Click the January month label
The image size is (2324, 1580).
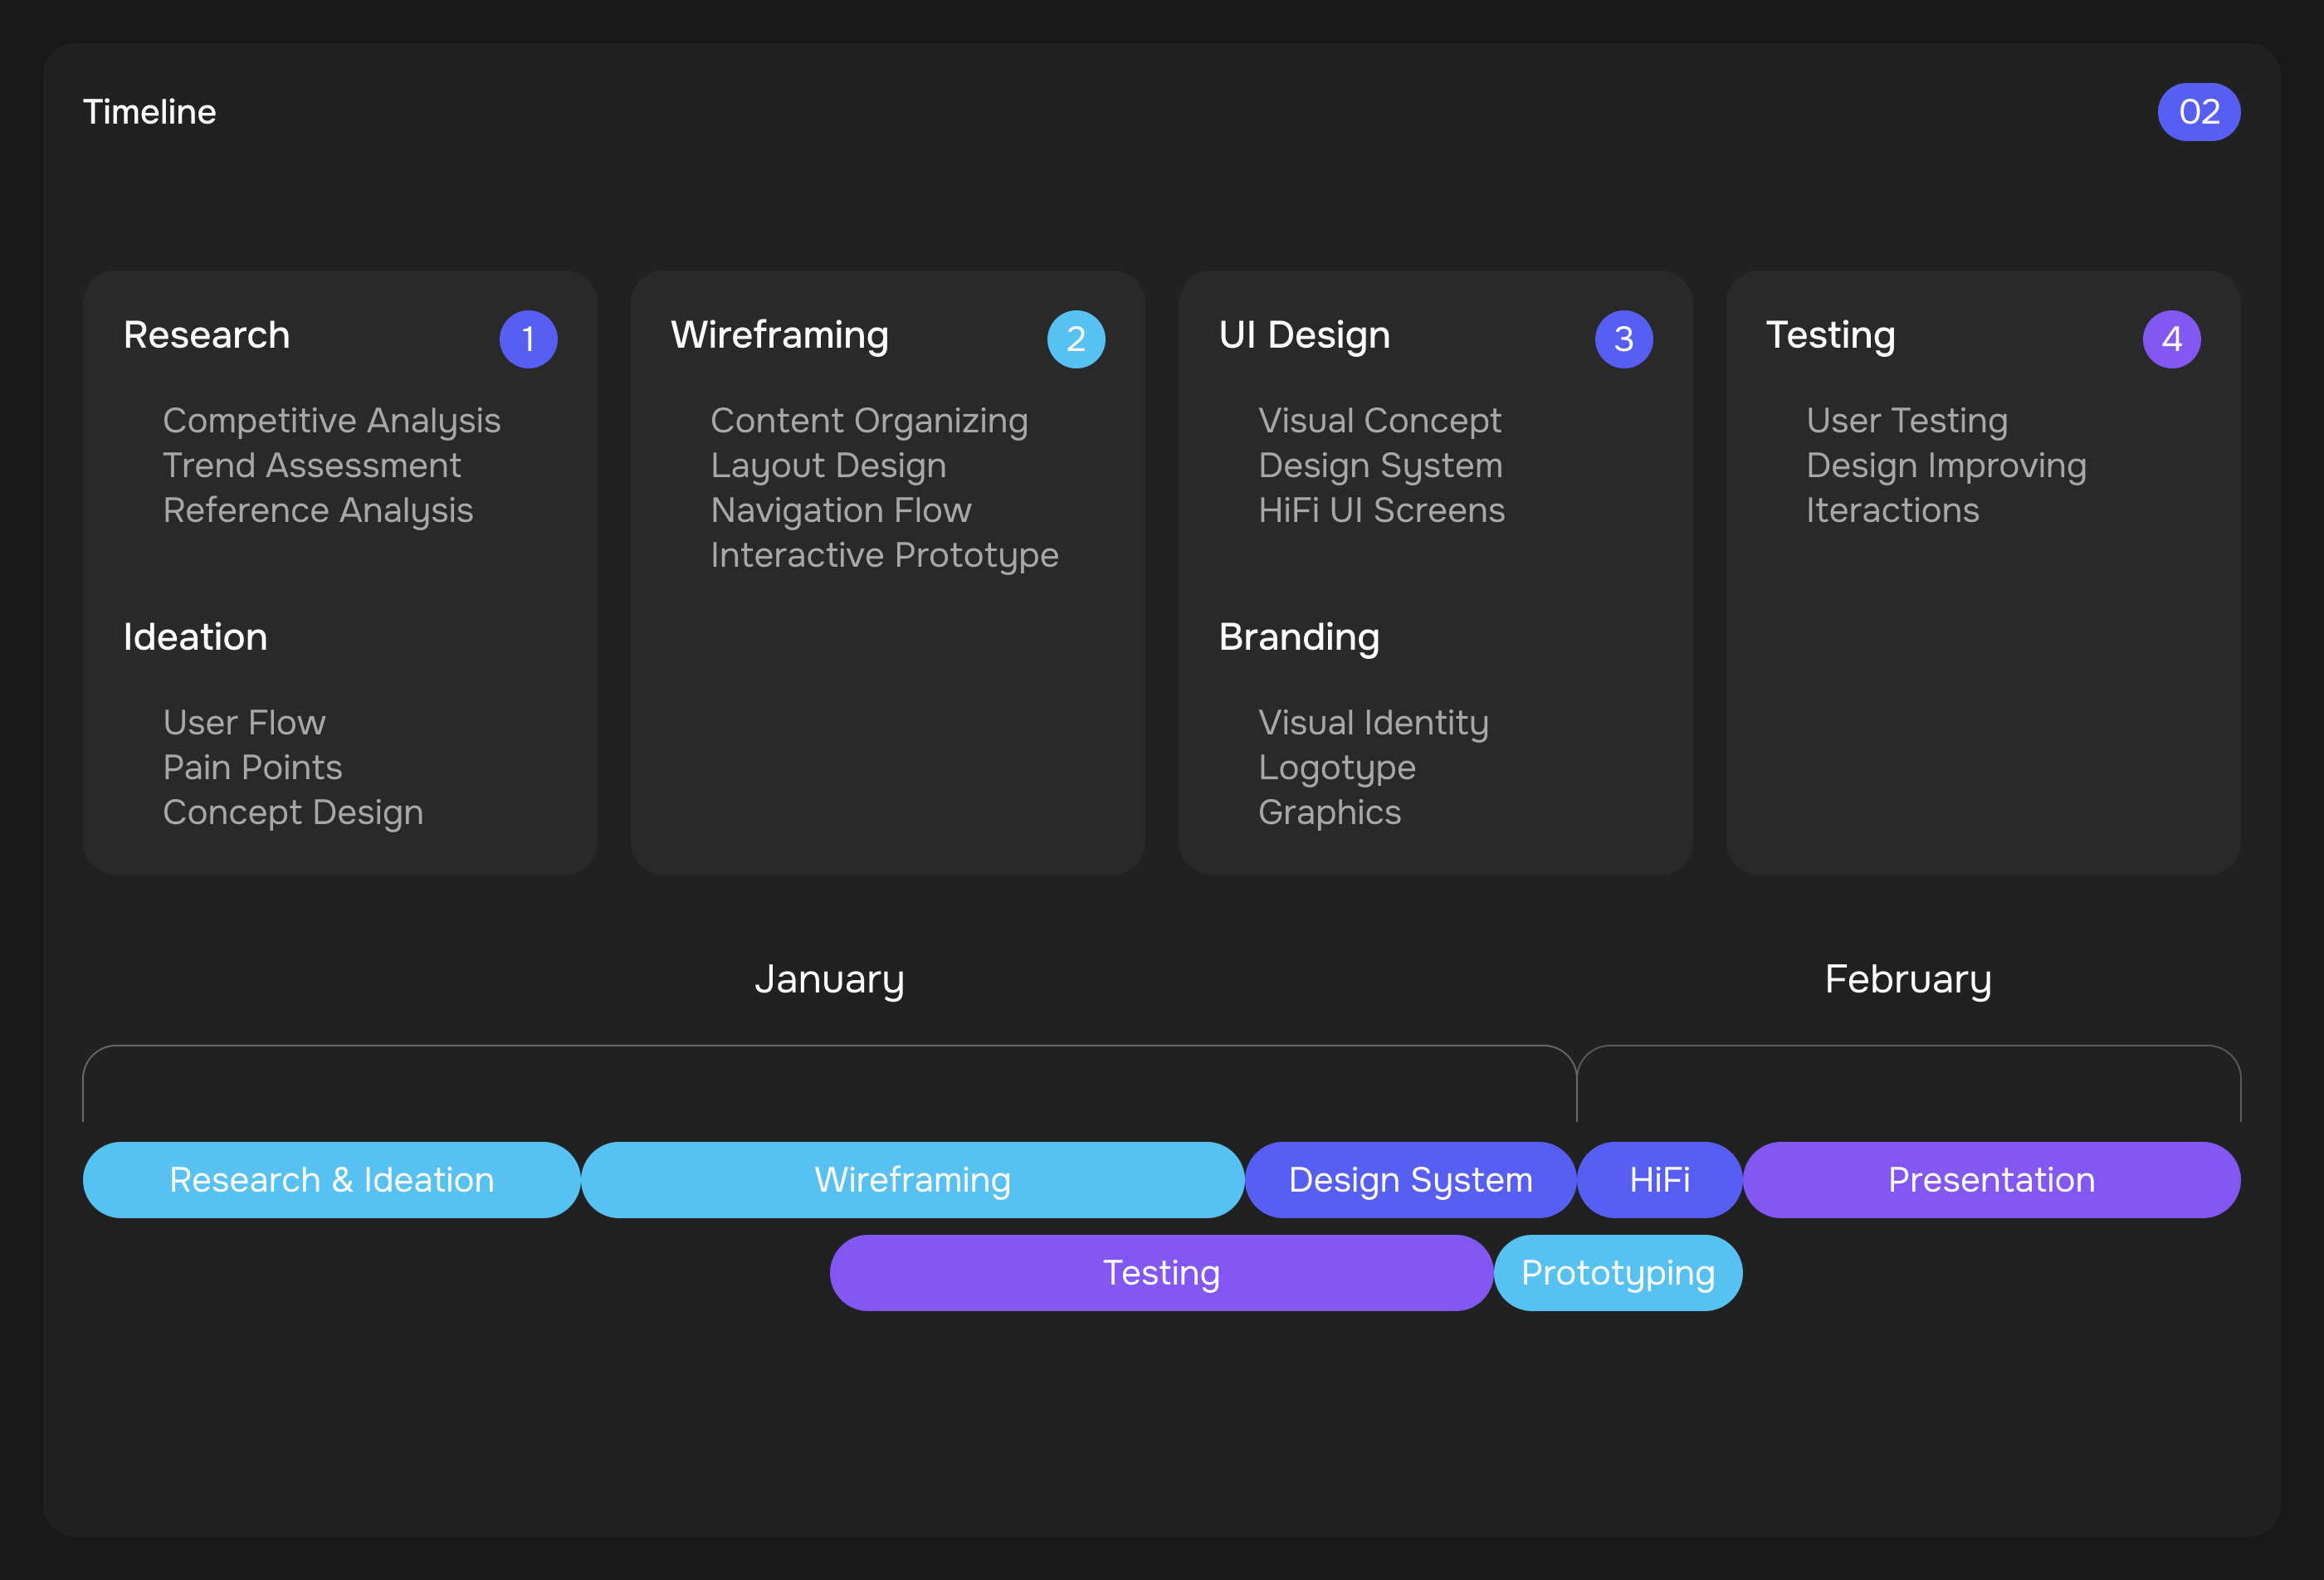[x=829, y=979]
